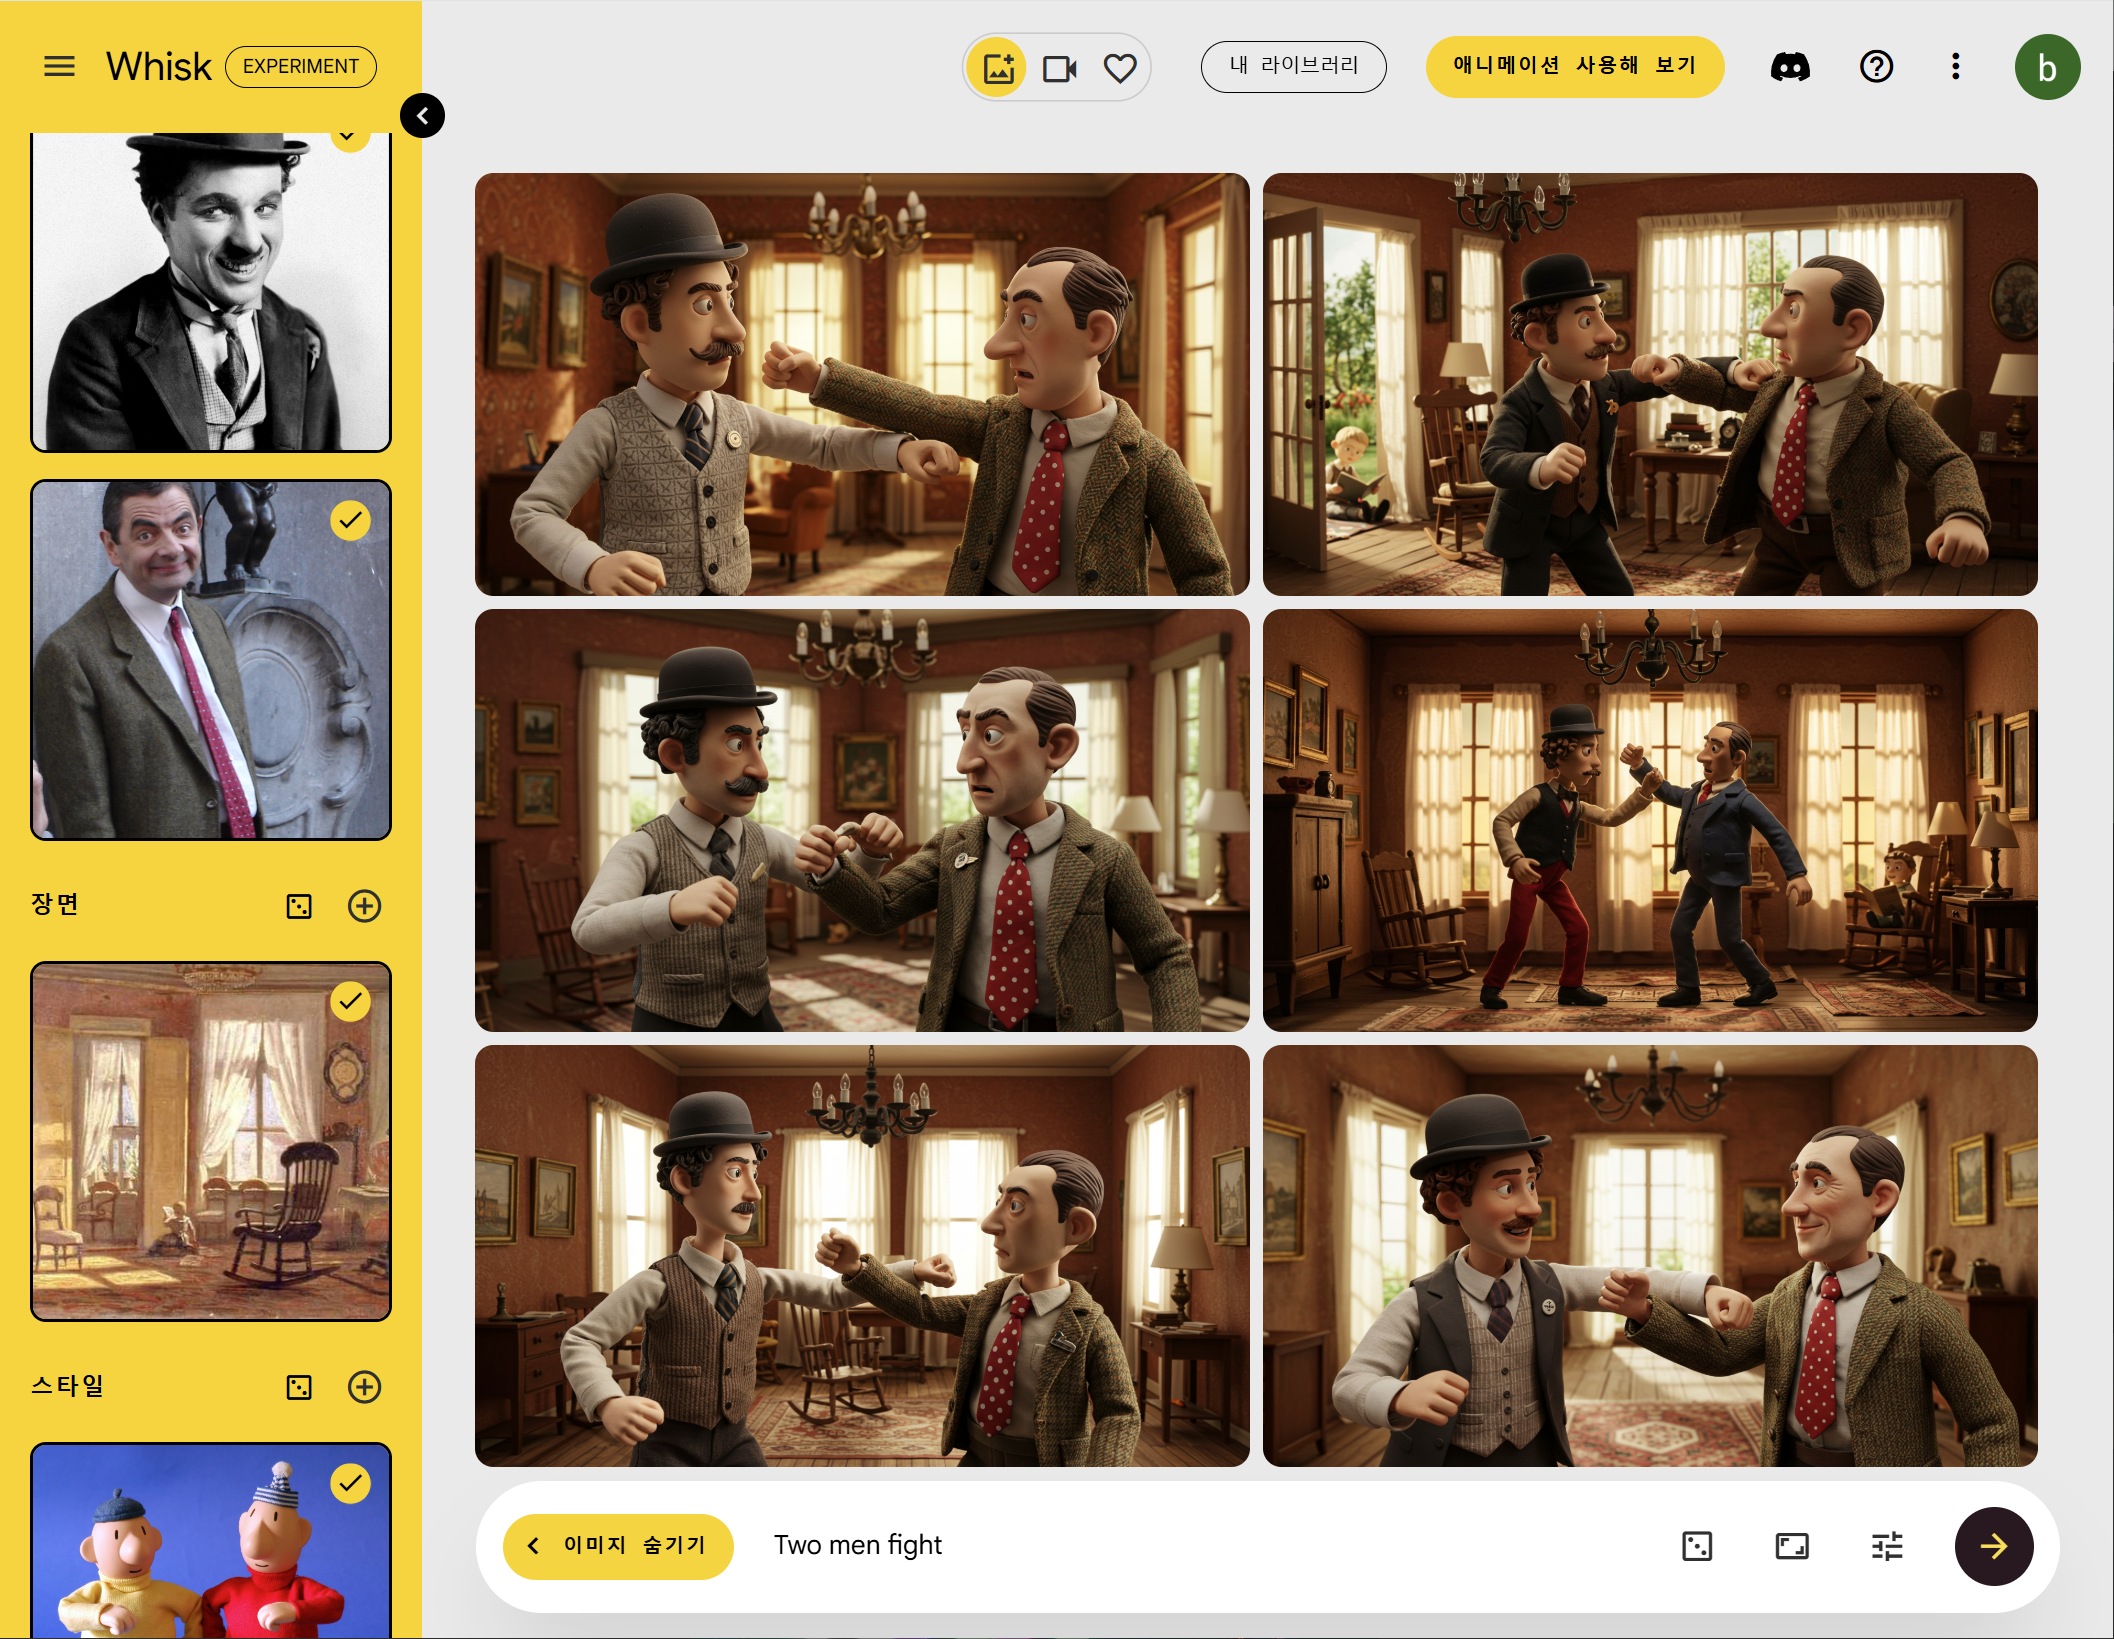Click 이미지 숨기기 button

618,1546
